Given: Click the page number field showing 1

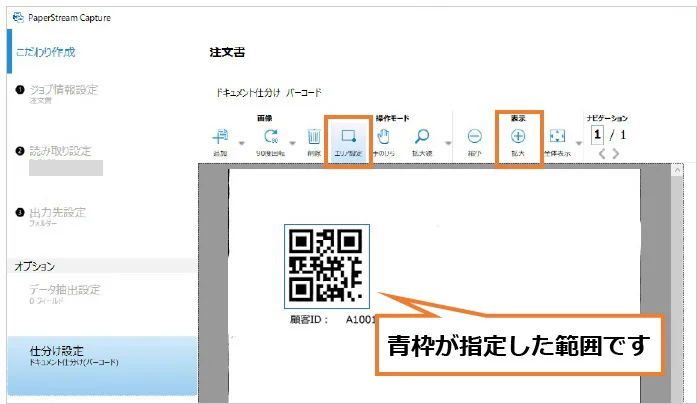Looking at the screenshot, I should (x=597, y=134).
